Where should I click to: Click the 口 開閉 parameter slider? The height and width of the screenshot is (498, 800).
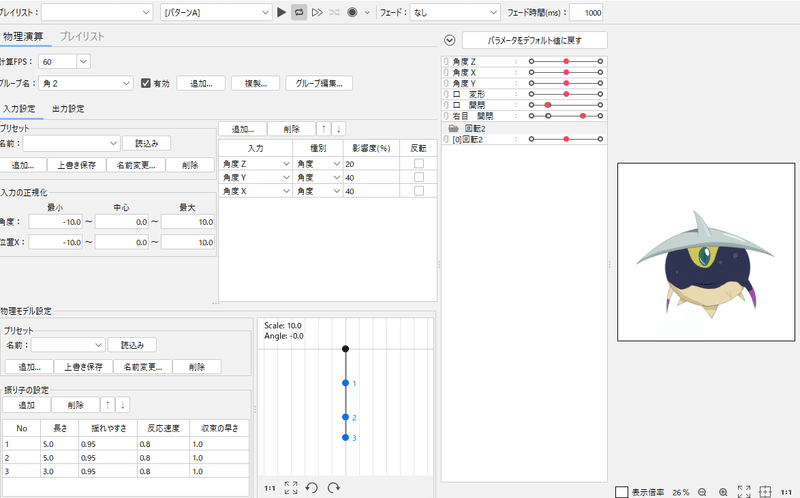pos(566,105)
